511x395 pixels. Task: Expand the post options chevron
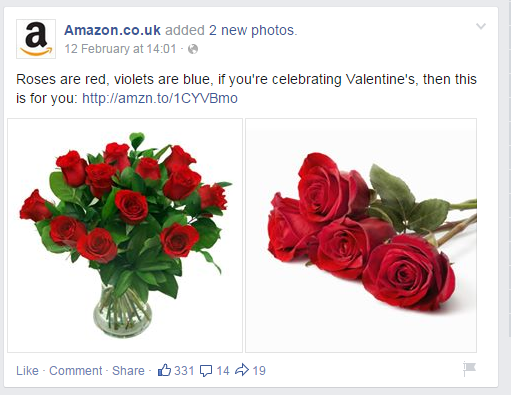[481, 26]
